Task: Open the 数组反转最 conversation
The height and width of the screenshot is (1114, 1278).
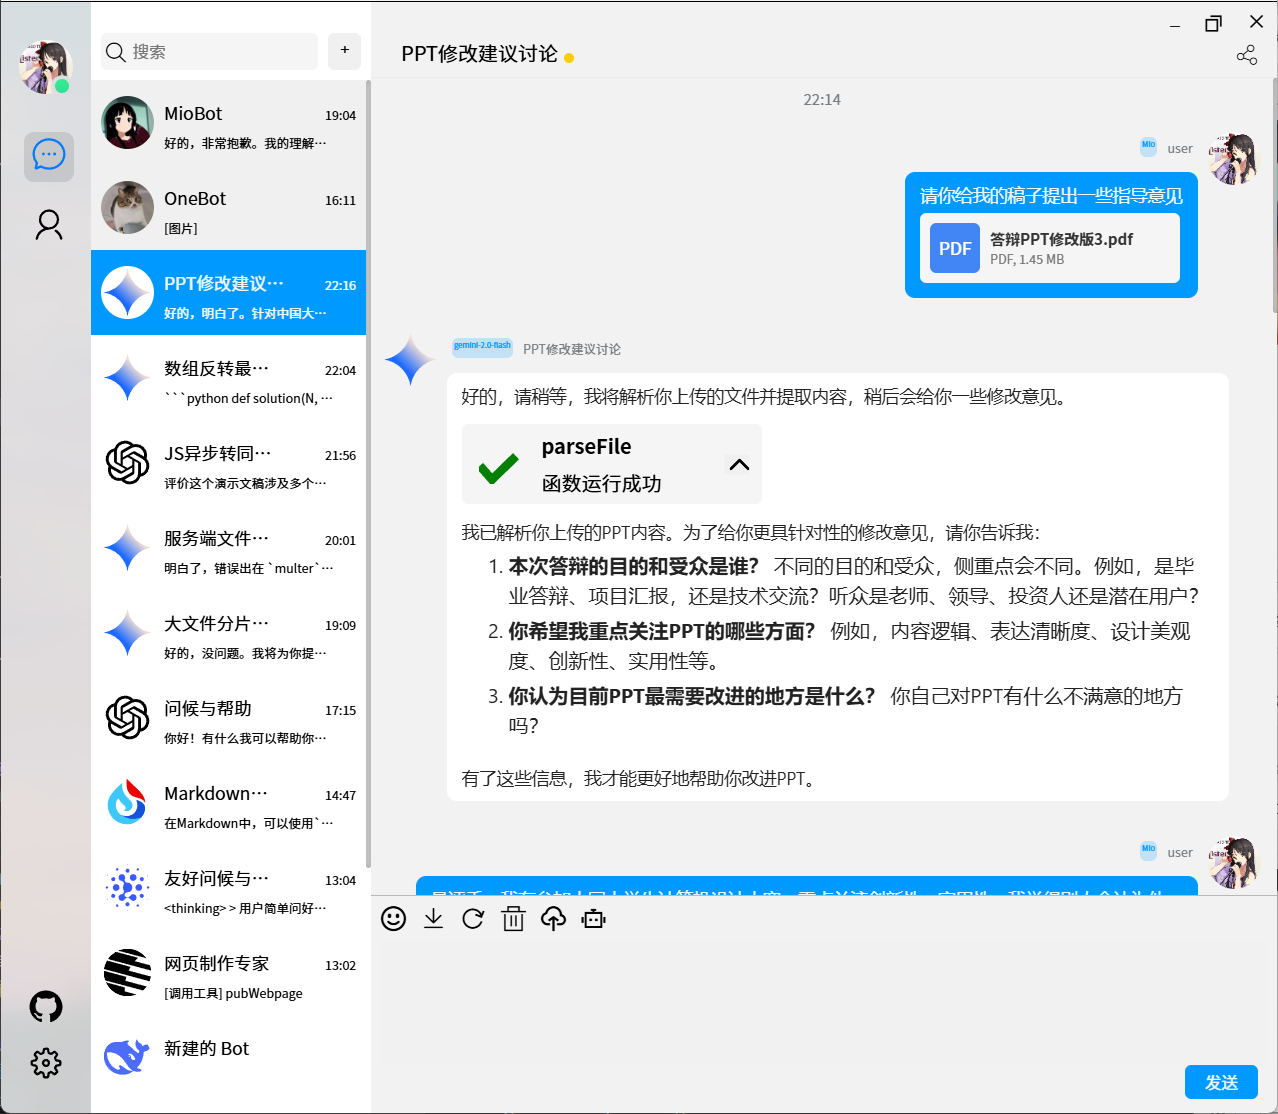Action: coord(228,378)
